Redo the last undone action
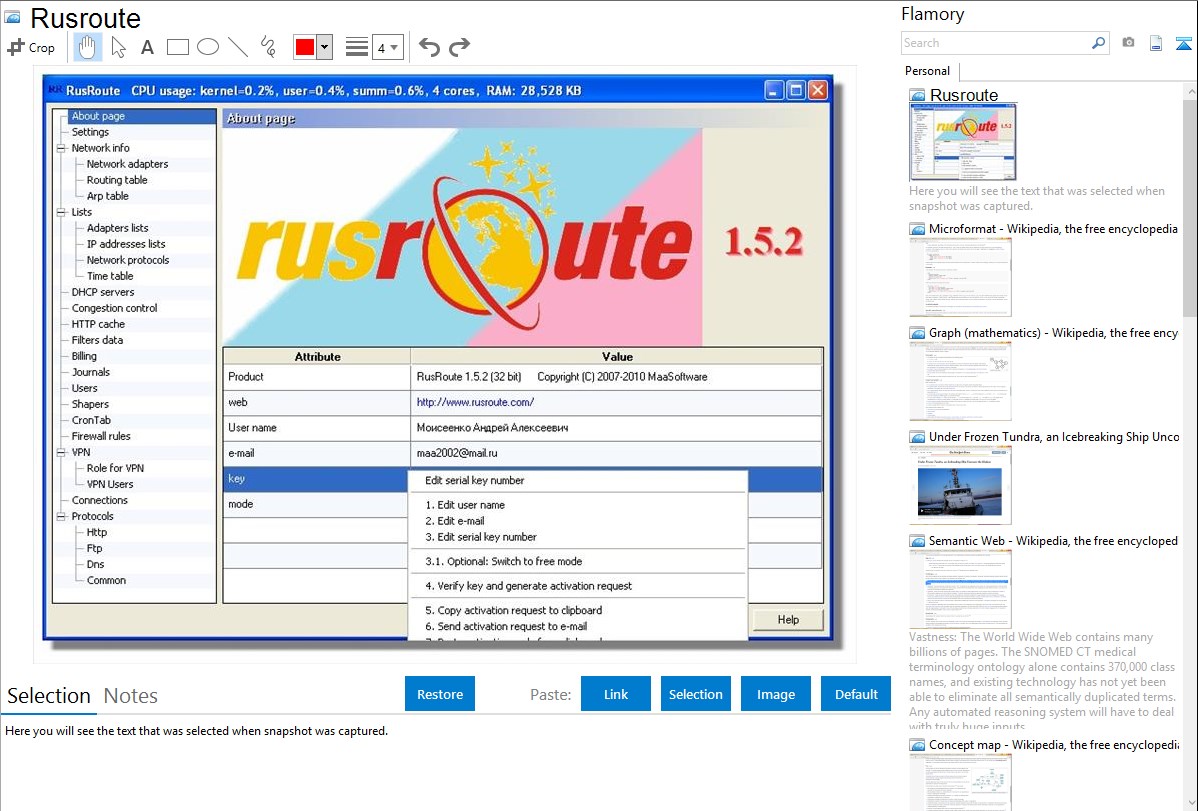This screenshot has height=811, width=1198. [x=459, y=47]
